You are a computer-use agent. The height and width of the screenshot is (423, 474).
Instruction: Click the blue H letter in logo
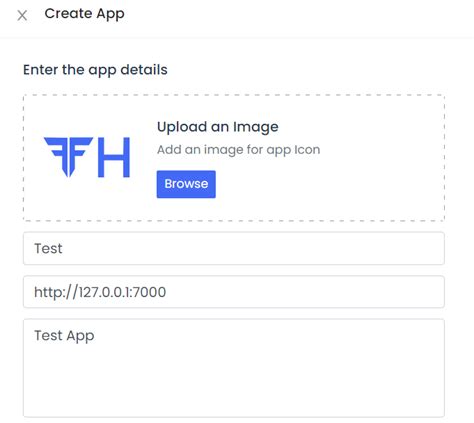coord(114,157)
